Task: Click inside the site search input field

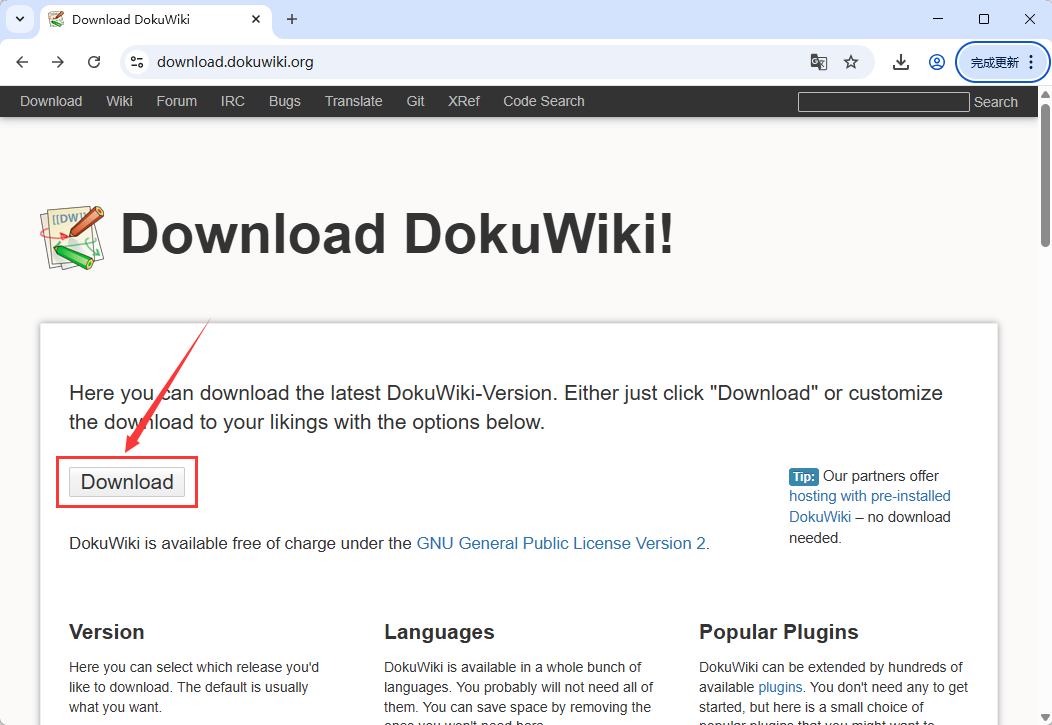Action: (884, 101)
